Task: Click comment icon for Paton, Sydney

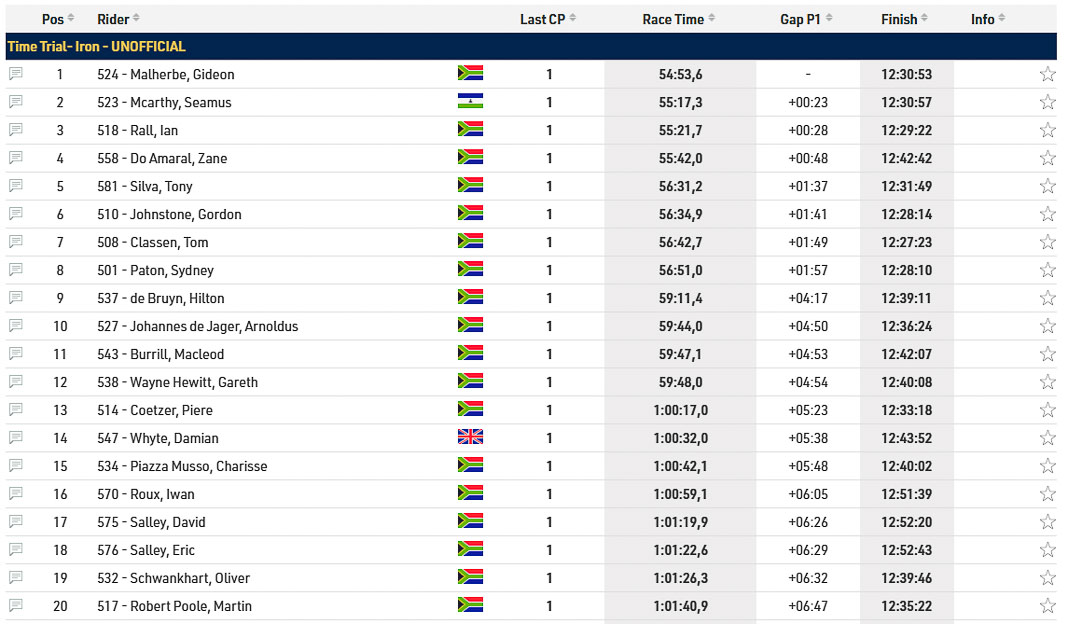Action: [16, 270]
